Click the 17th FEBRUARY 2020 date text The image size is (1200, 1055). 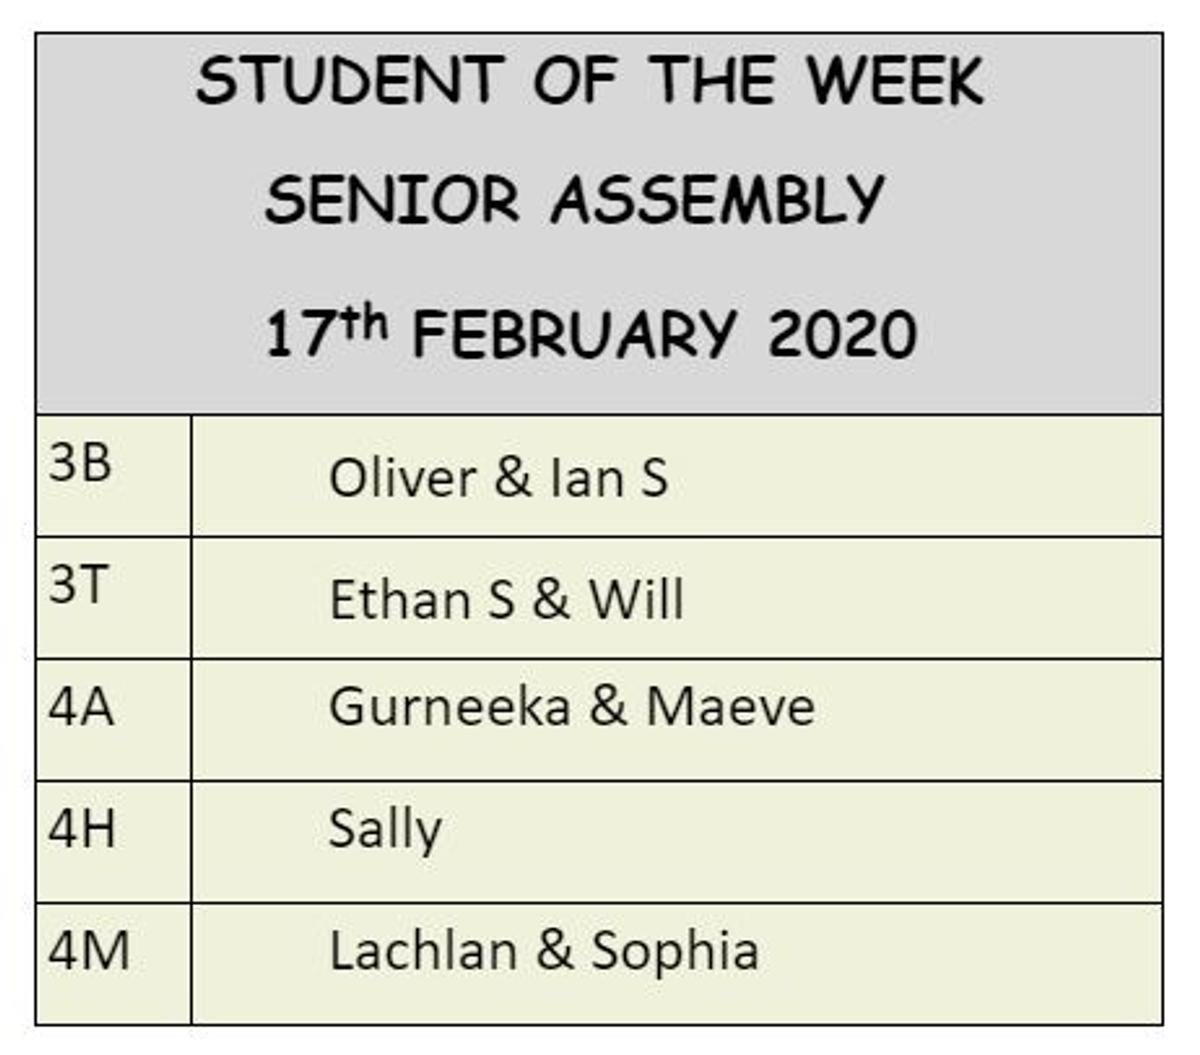pos(590,334)
